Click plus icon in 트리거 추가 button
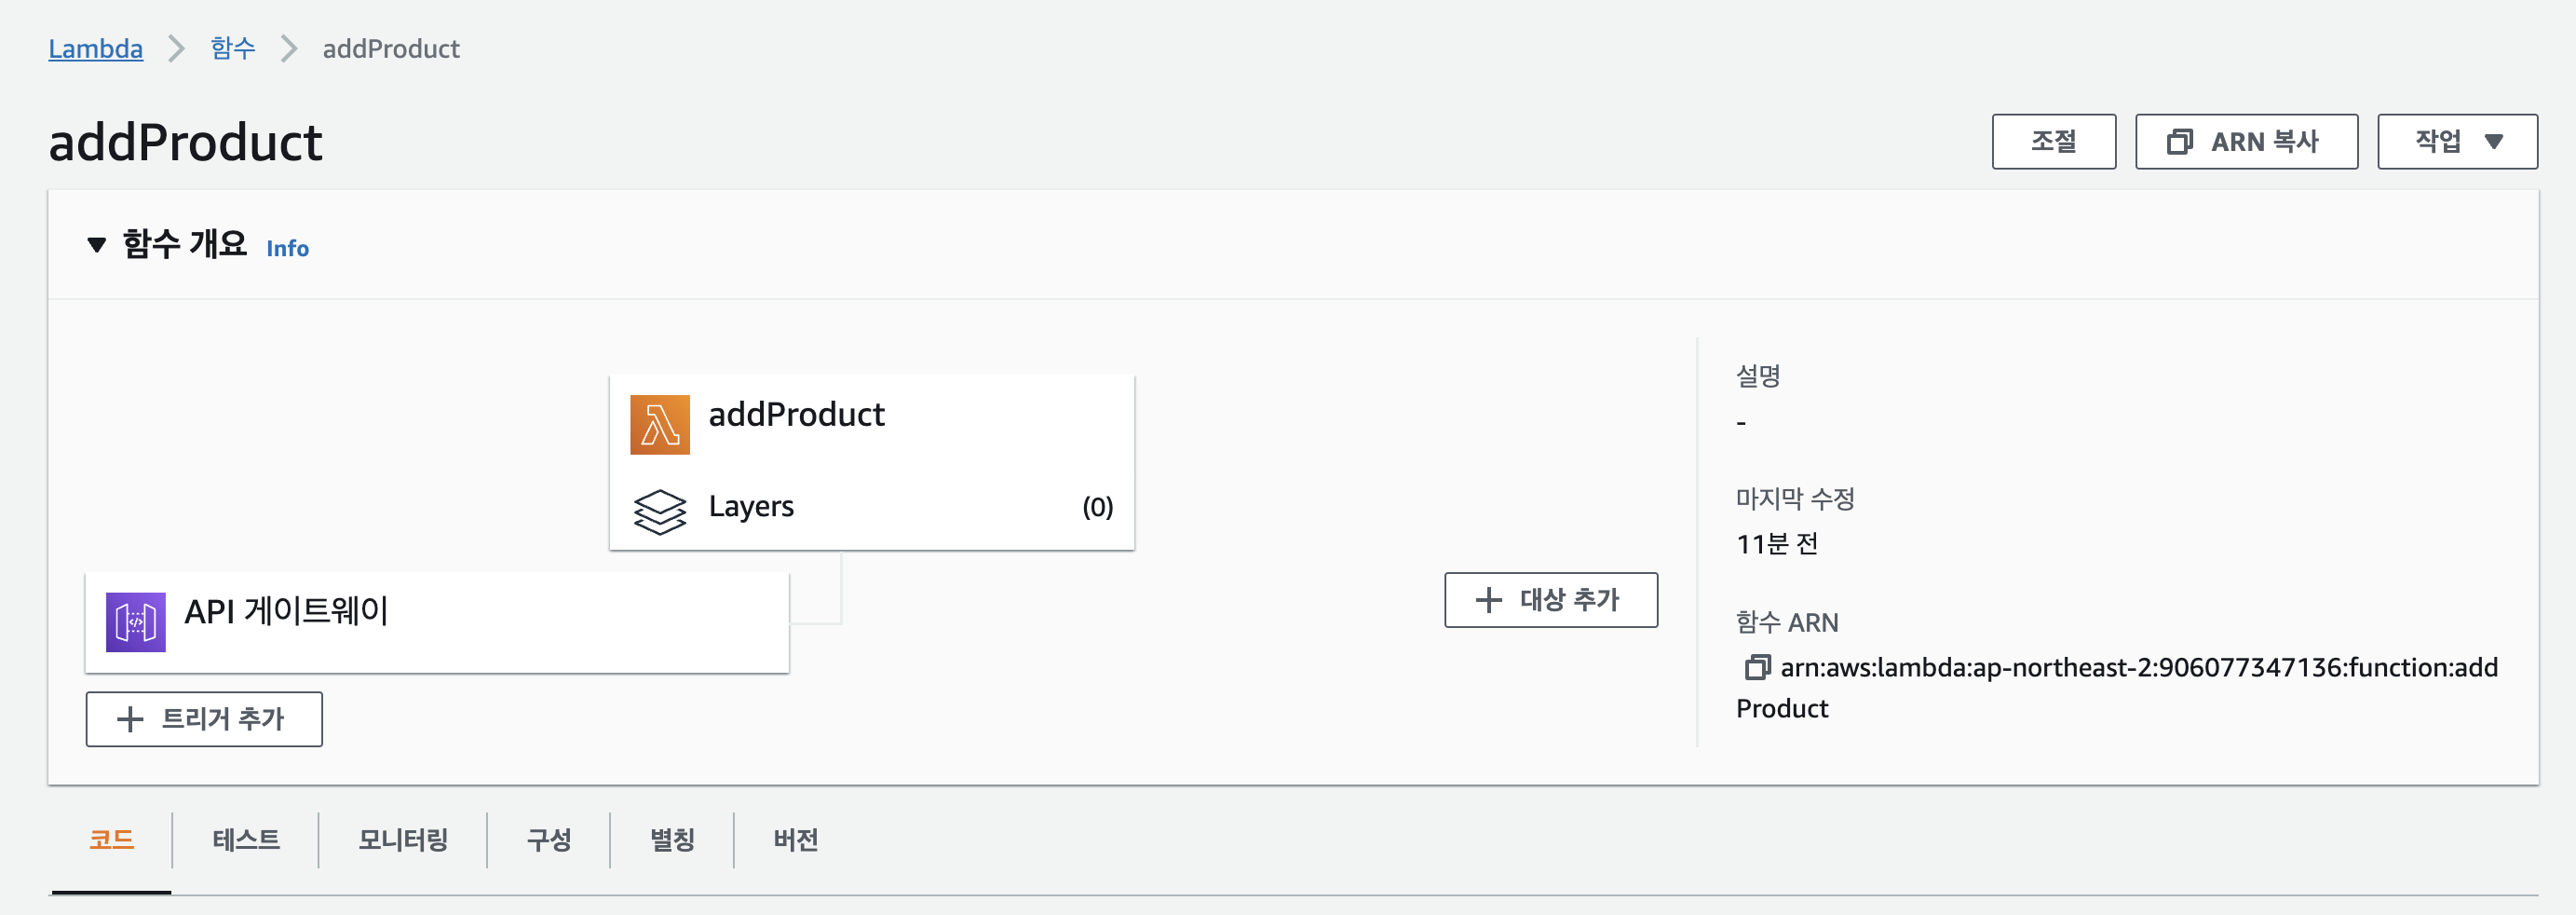This screenshot has width=2576, height=915. tap(130, 719)
